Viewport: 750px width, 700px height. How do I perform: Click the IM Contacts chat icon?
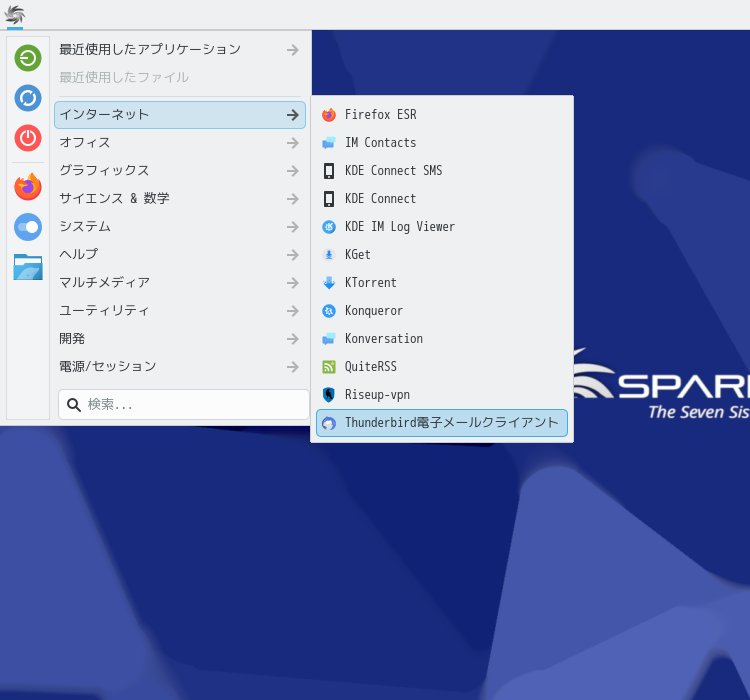pyautogui.click(x=329, y=143)
